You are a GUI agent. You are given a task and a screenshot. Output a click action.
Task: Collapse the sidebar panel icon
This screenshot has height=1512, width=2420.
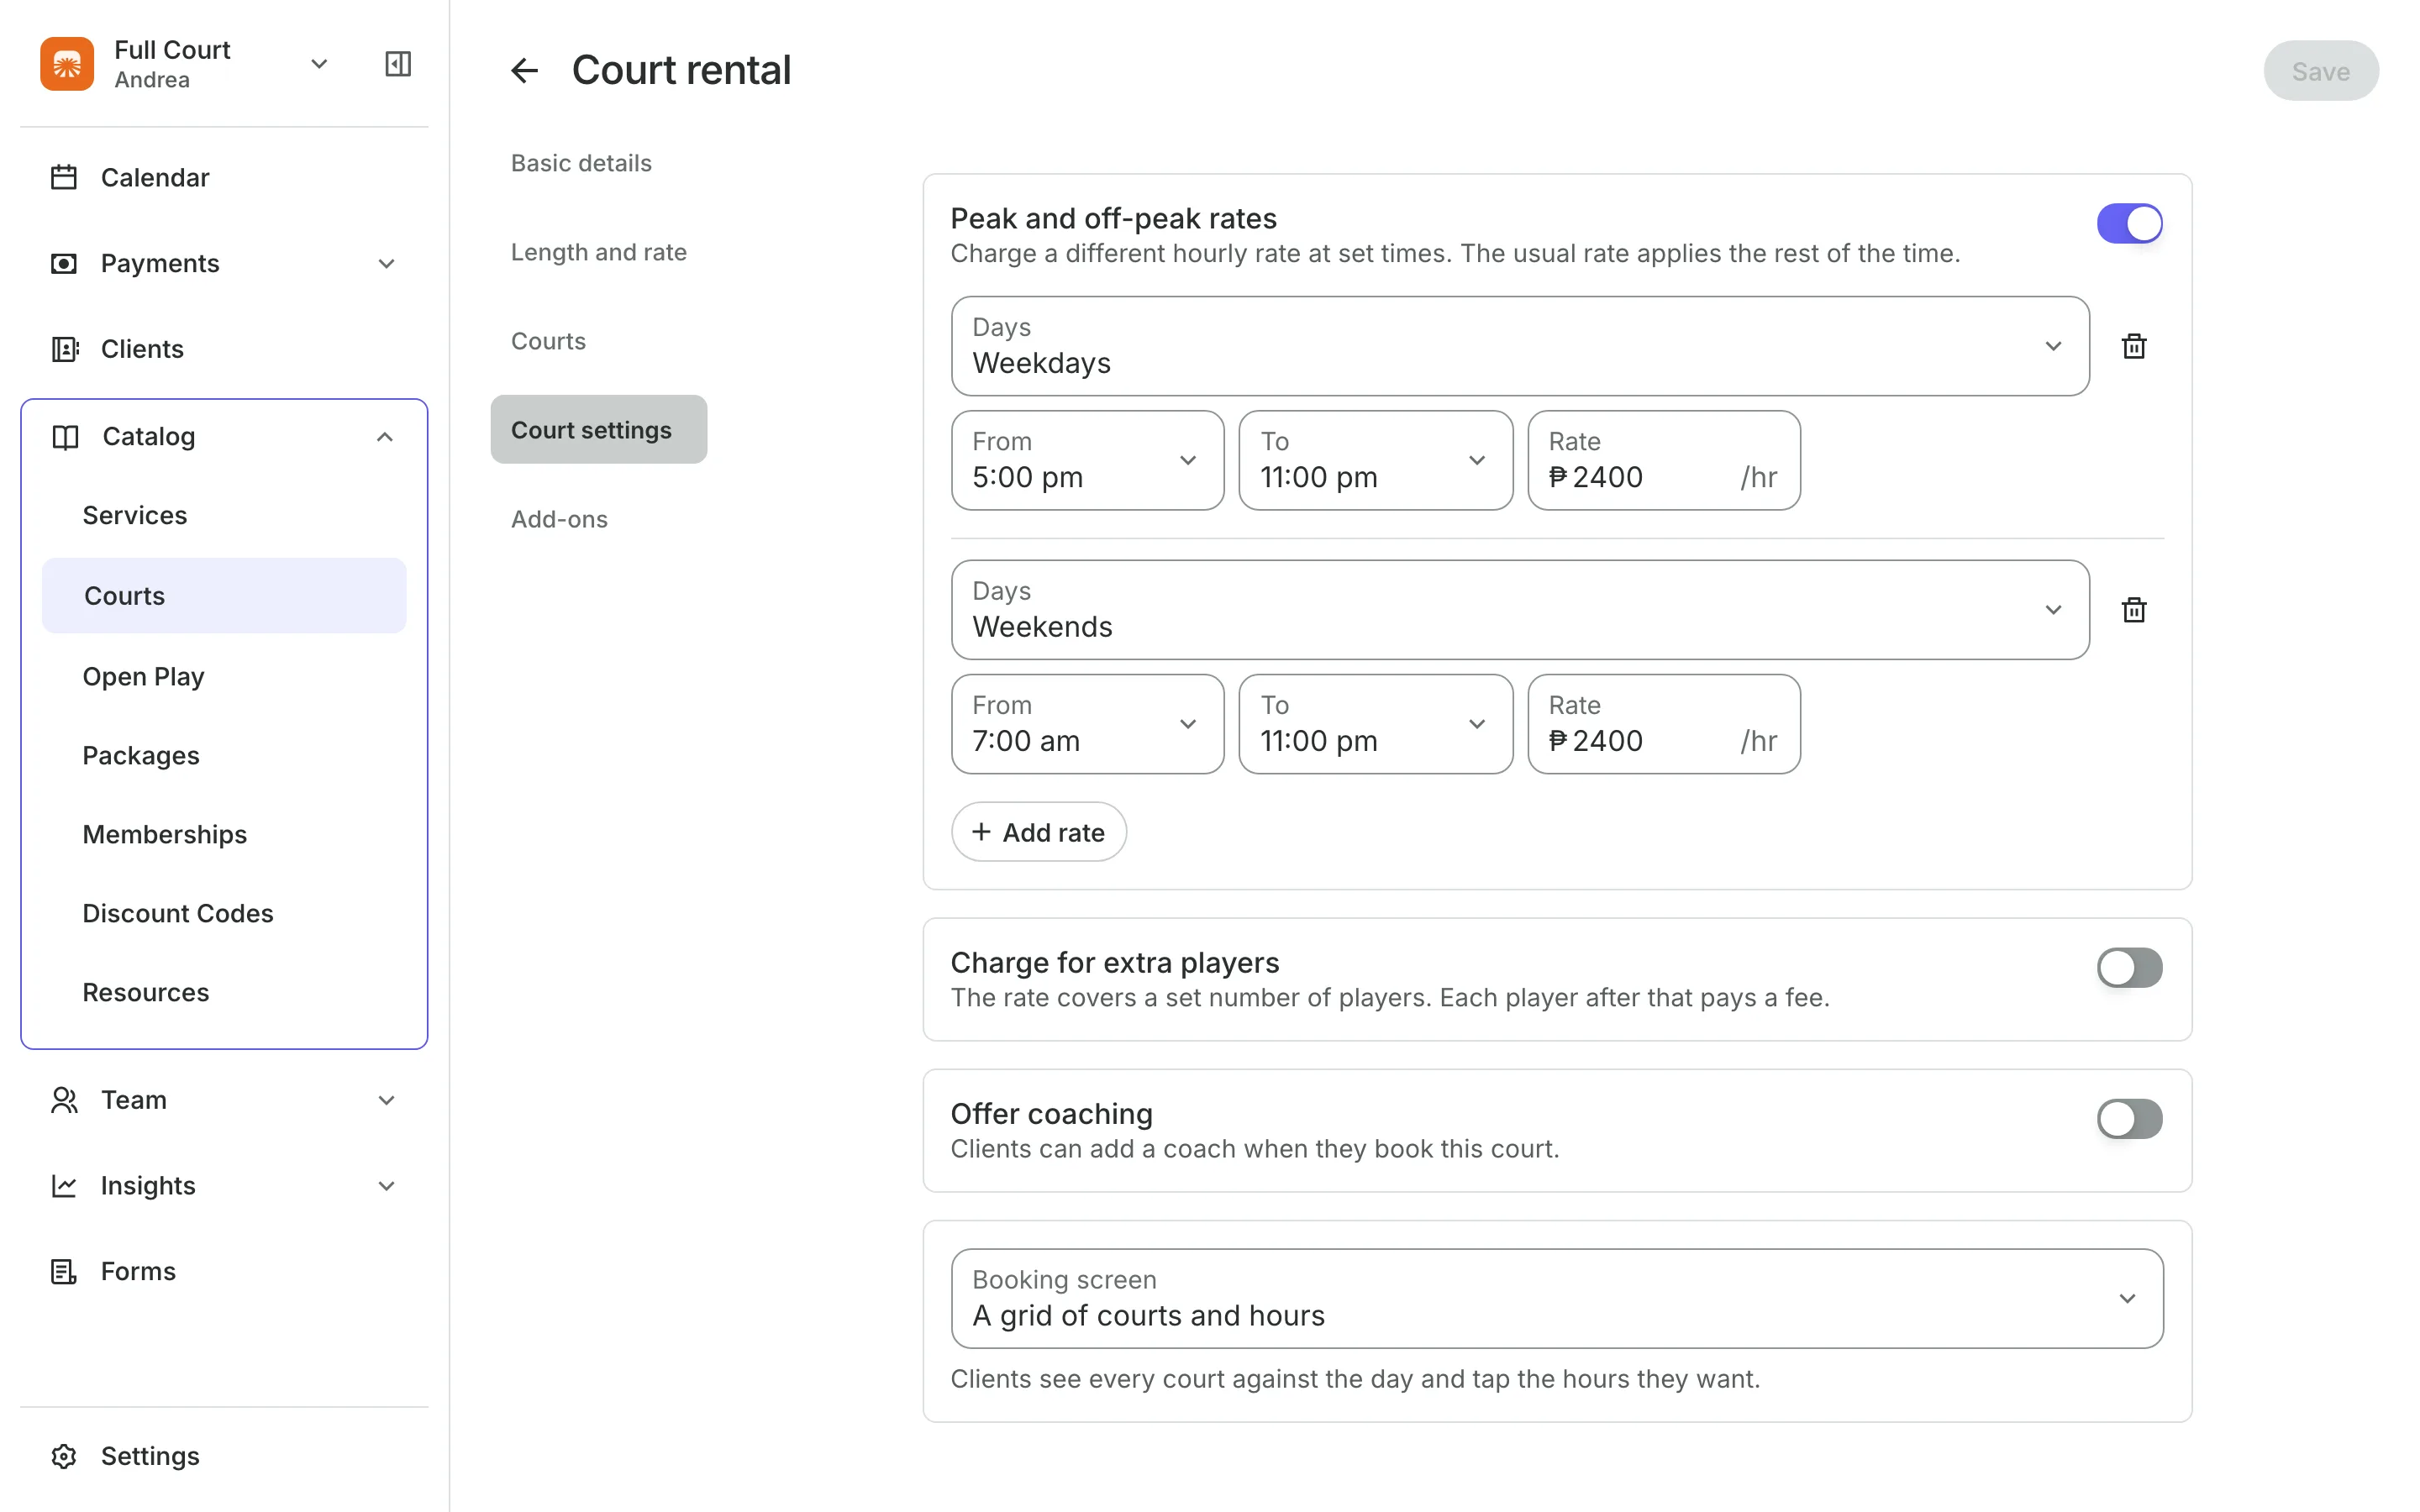tap(398, 64)
